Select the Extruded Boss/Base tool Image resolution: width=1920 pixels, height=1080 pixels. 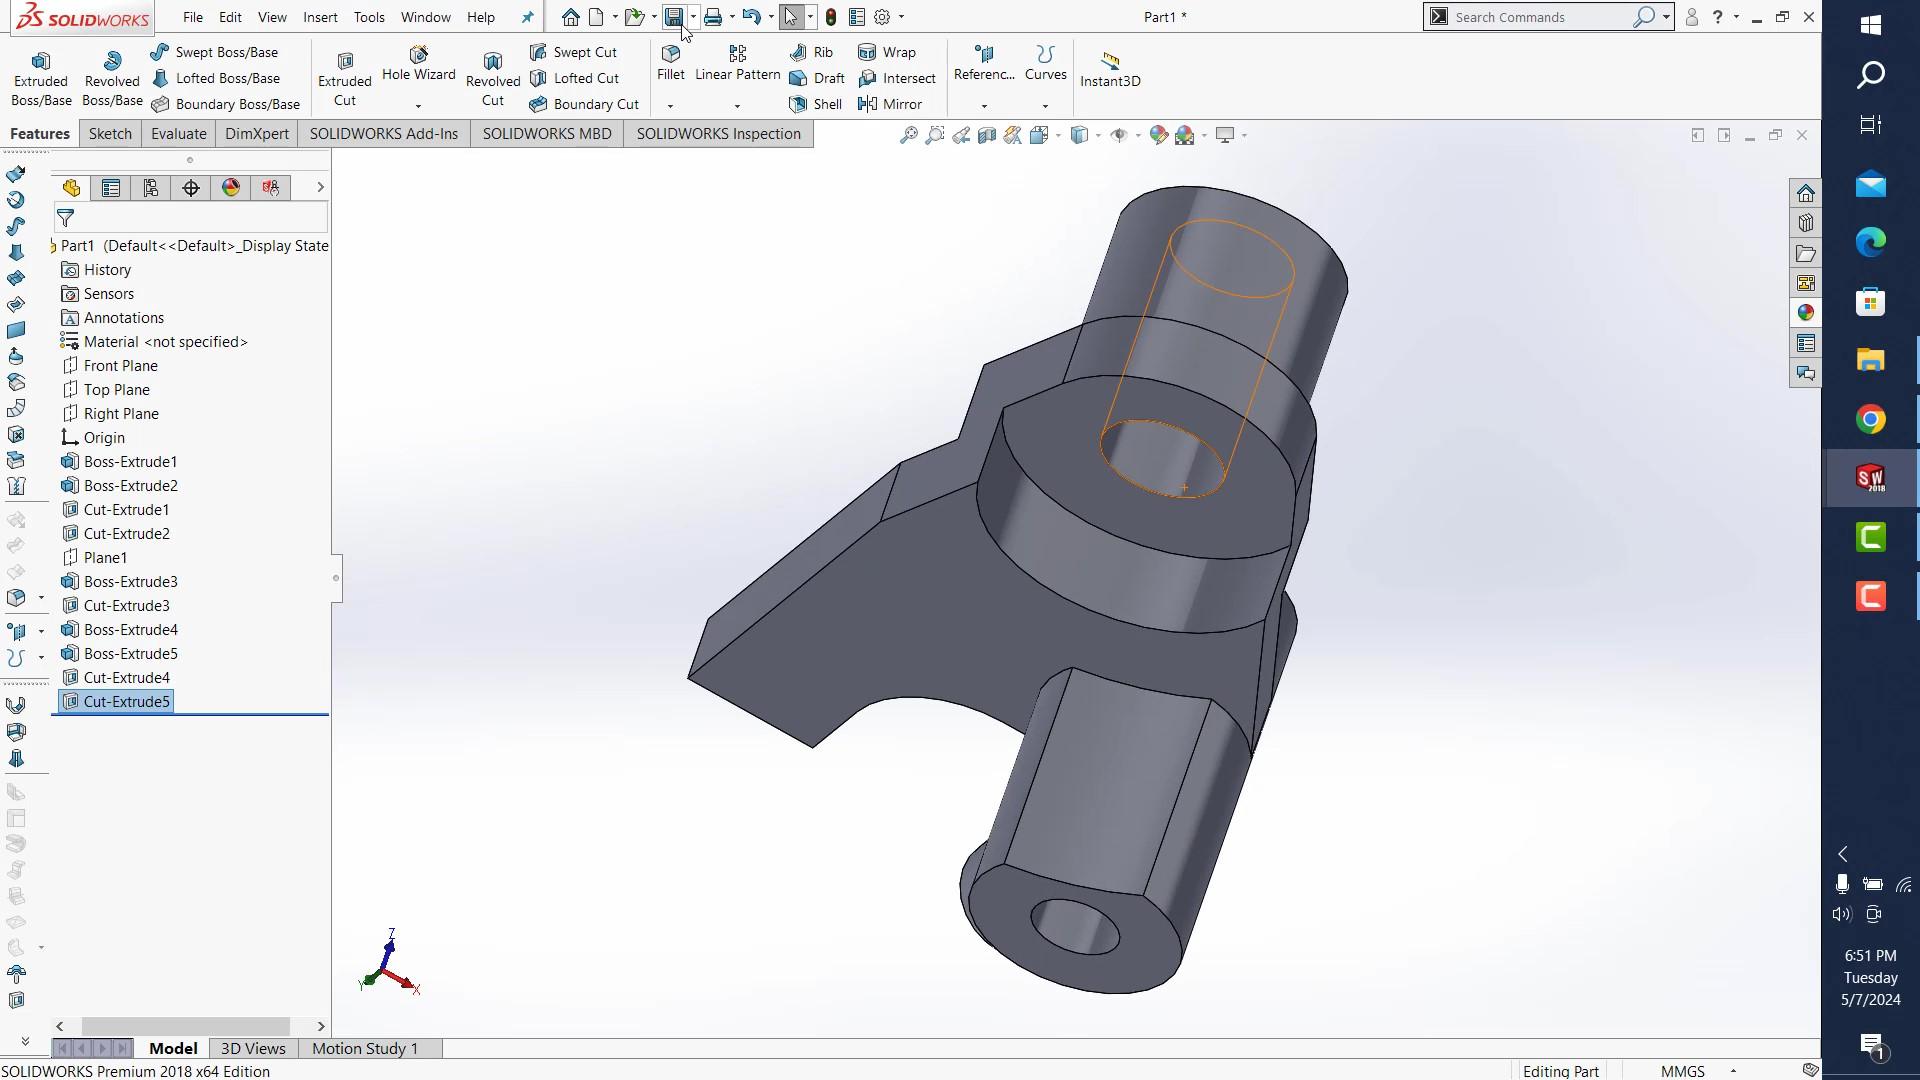pos(40,75)
